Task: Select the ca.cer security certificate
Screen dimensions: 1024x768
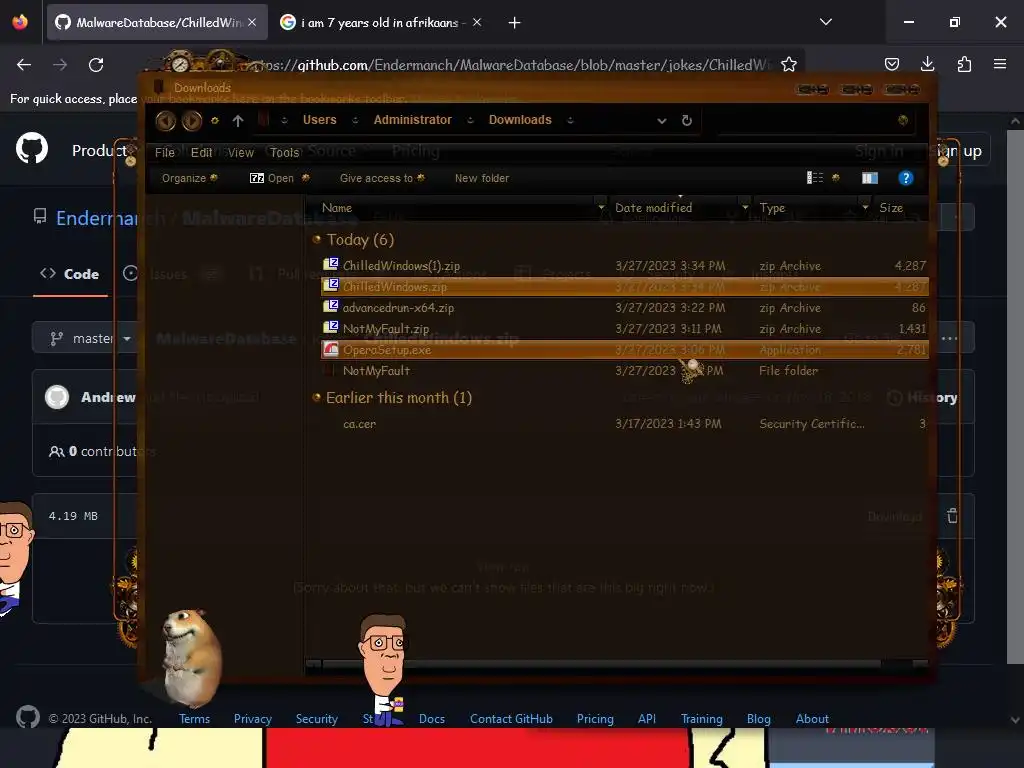Action: 624,424
